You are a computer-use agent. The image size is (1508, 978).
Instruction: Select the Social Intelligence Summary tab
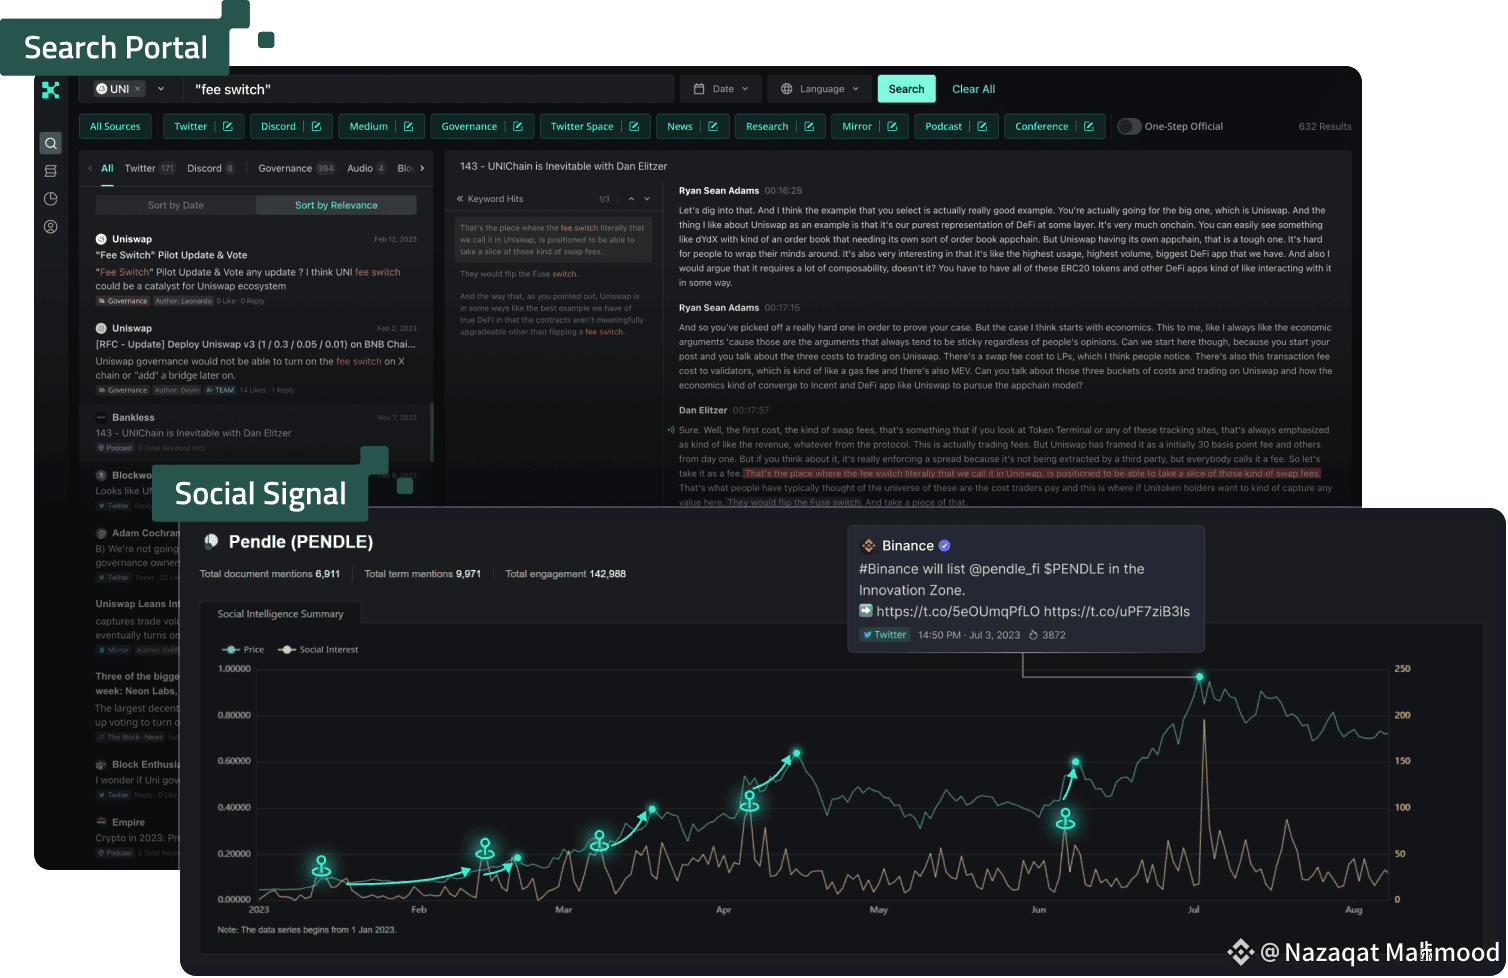click(280, 614)
